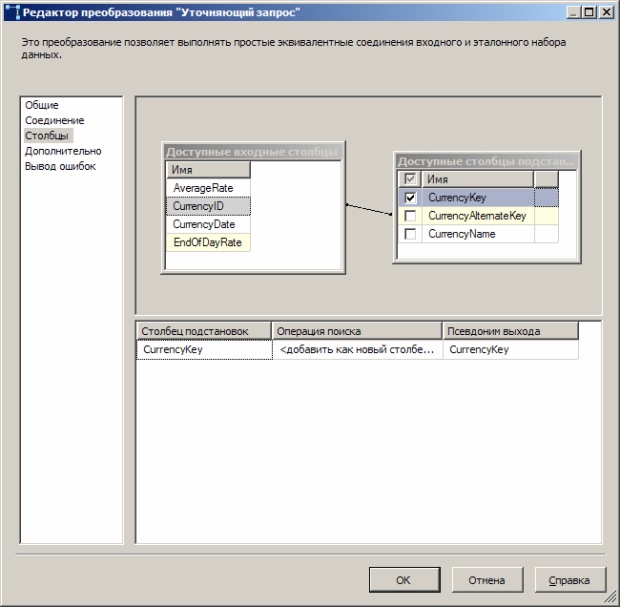This screenshot has width=620, height=607.
Task: Open help with Справка button
Action: (570, 579)
